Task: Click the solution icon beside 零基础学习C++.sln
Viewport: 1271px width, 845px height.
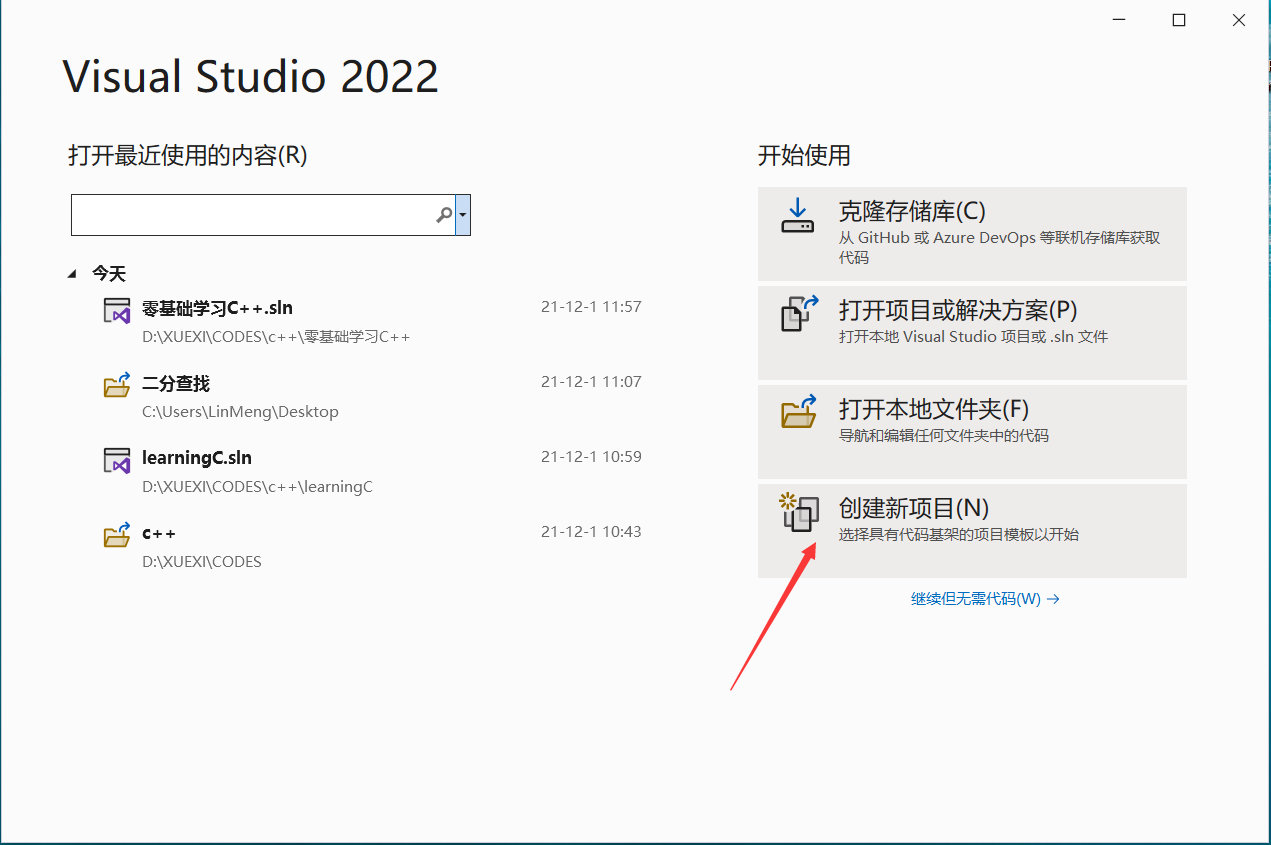Action: (117, 310)
